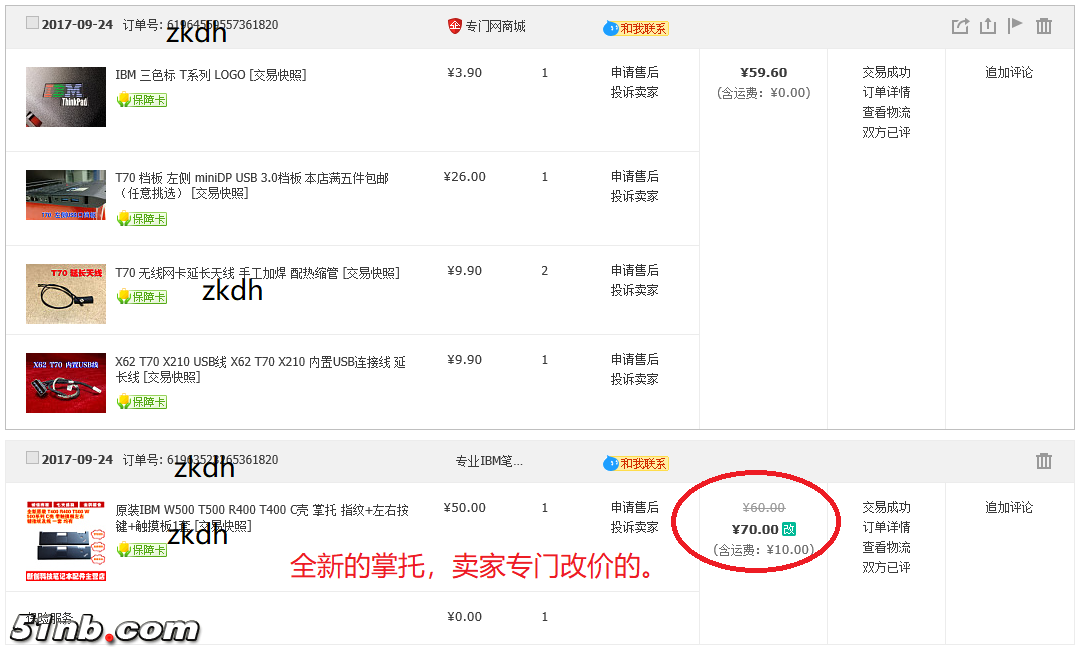1081x652 pixels.
Task: Open the 专门网商城 shop link
Action: pyautogui.click(x=495, y=26)
